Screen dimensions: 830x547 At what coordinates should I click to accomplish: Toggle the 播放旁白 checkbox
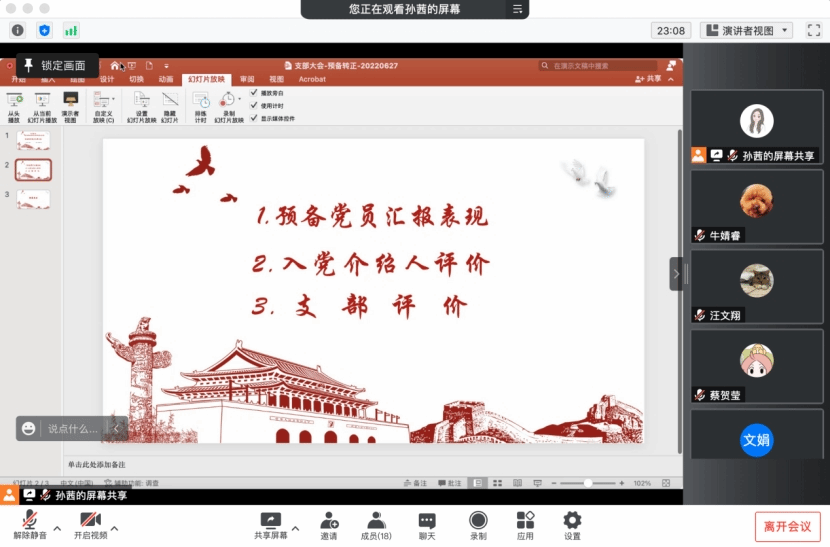click(x=254, y=92)
